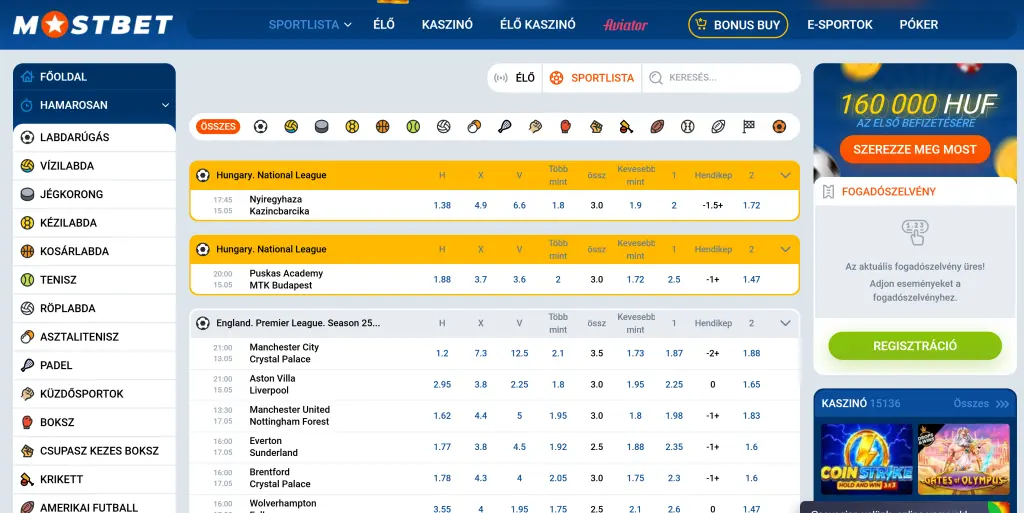Select the basketball filter icon
1024x513 pixels.
383,127
